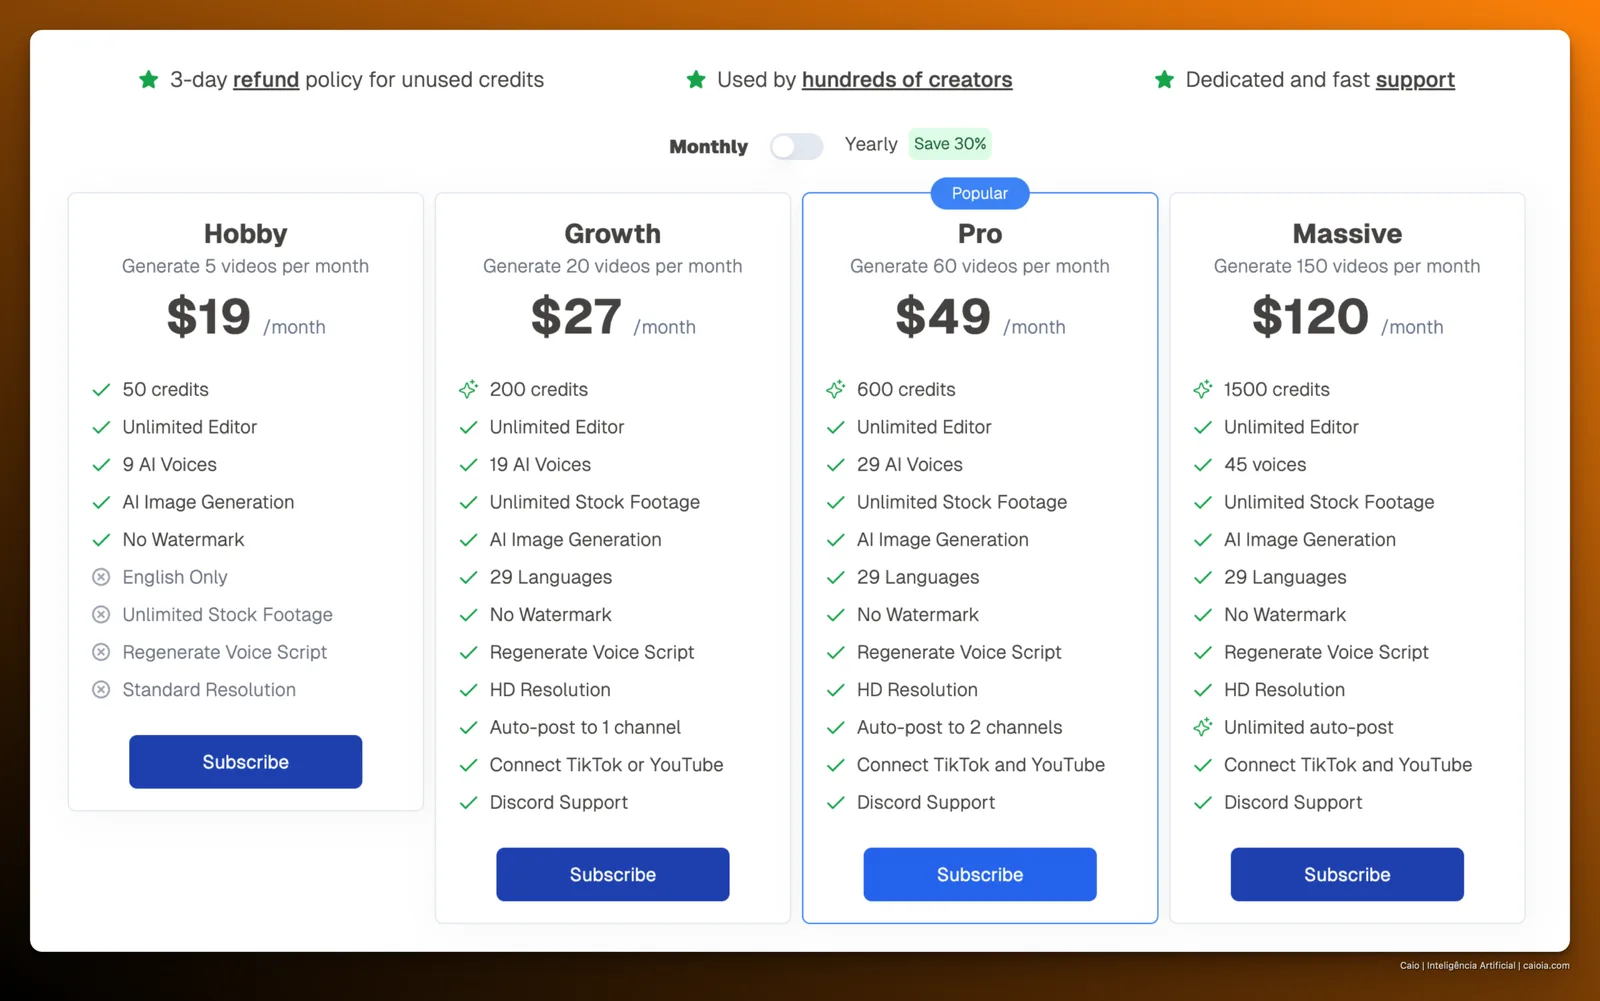
Task: Subscribe to the Hobby plan
Action: (245, 762)
